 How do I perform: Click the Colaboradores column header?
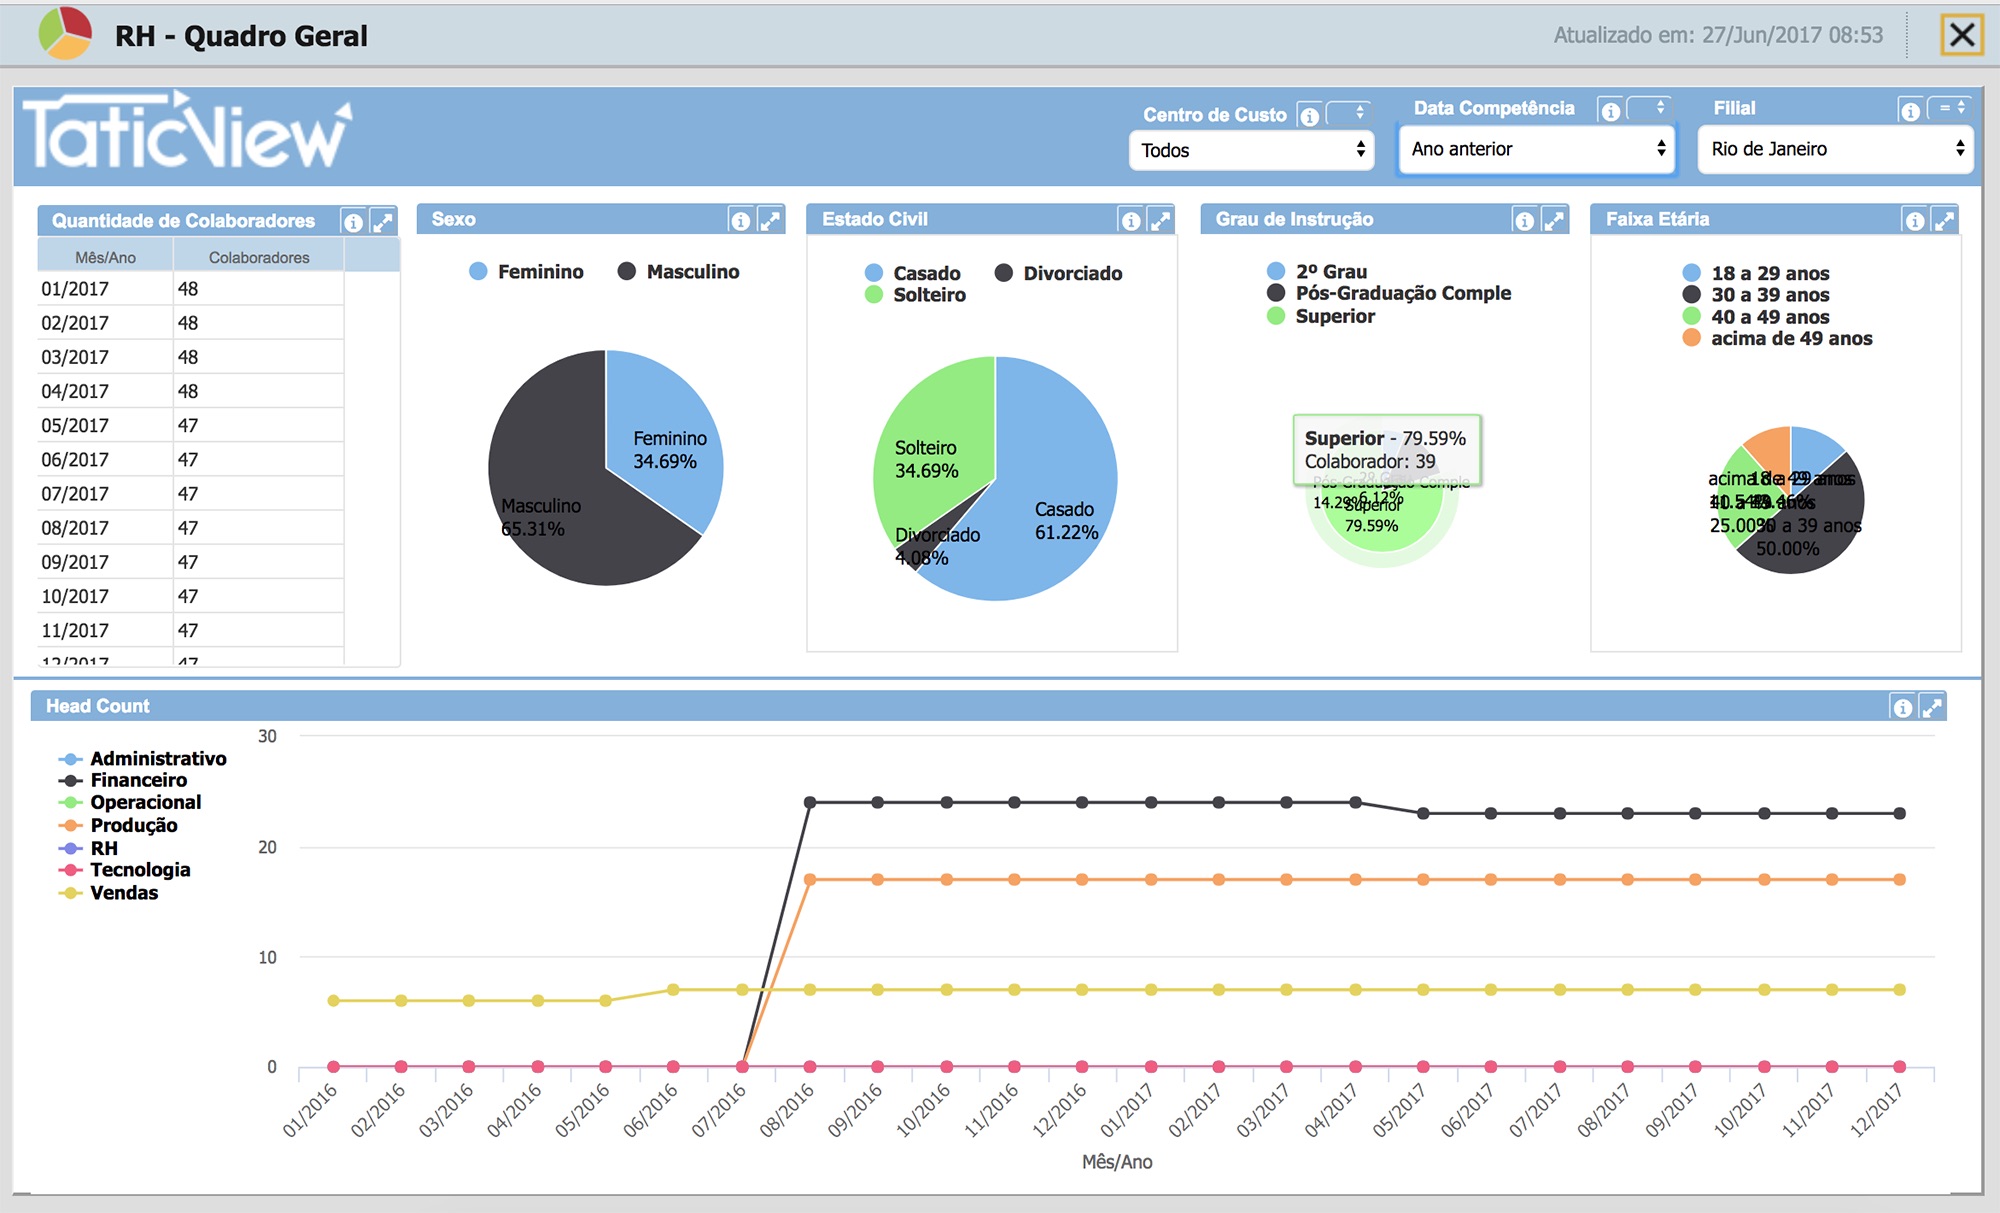tap(259, 257)
